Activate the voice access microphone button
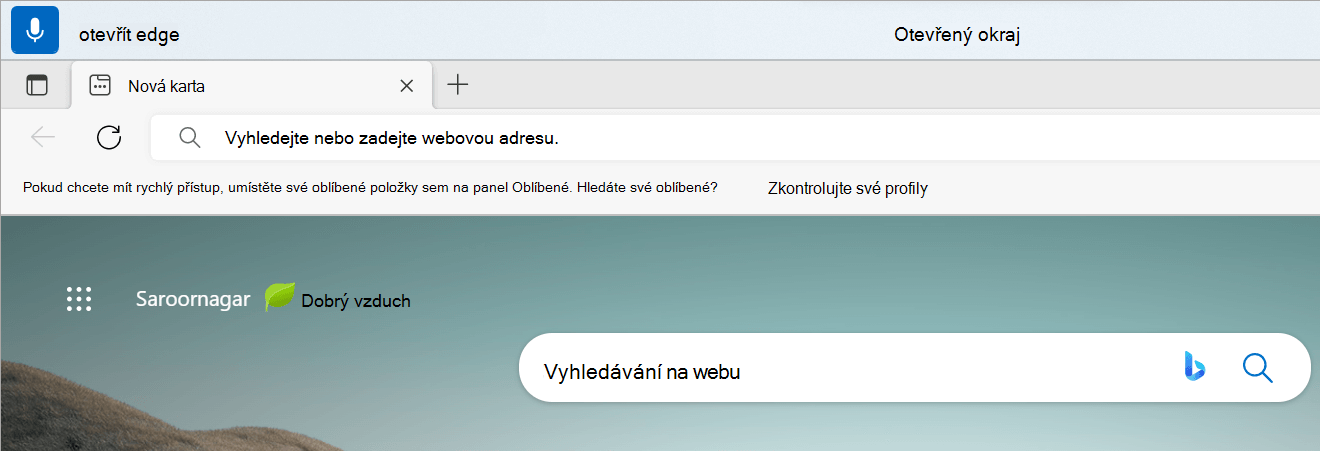This screenshot has width=1320, height=451. click(35, 30)
